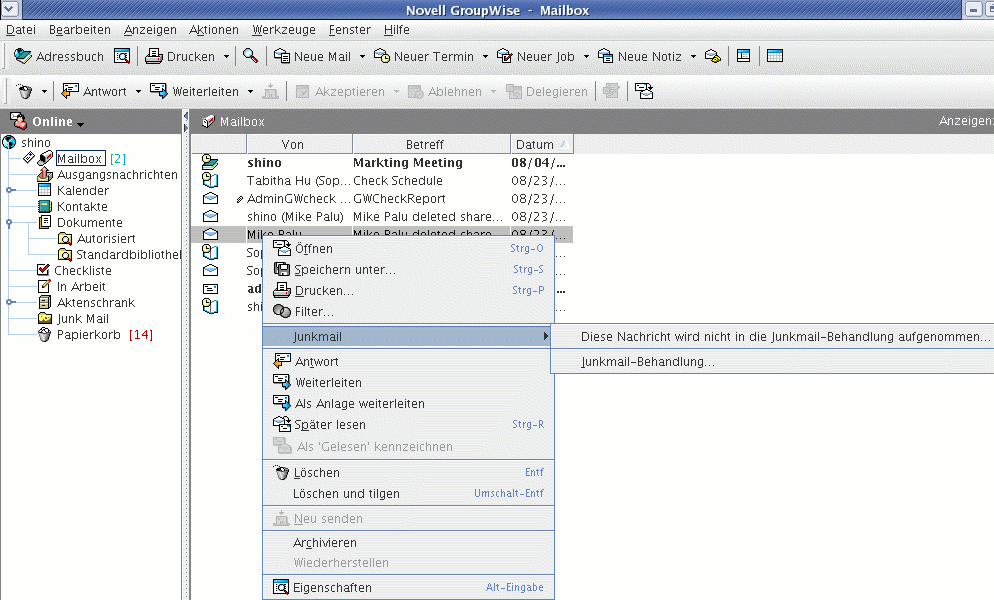Image resolution: width=994 pixels, height=600 pixels.
Task: Open the Drucken dropdown arrow
Action: (226, 56)
